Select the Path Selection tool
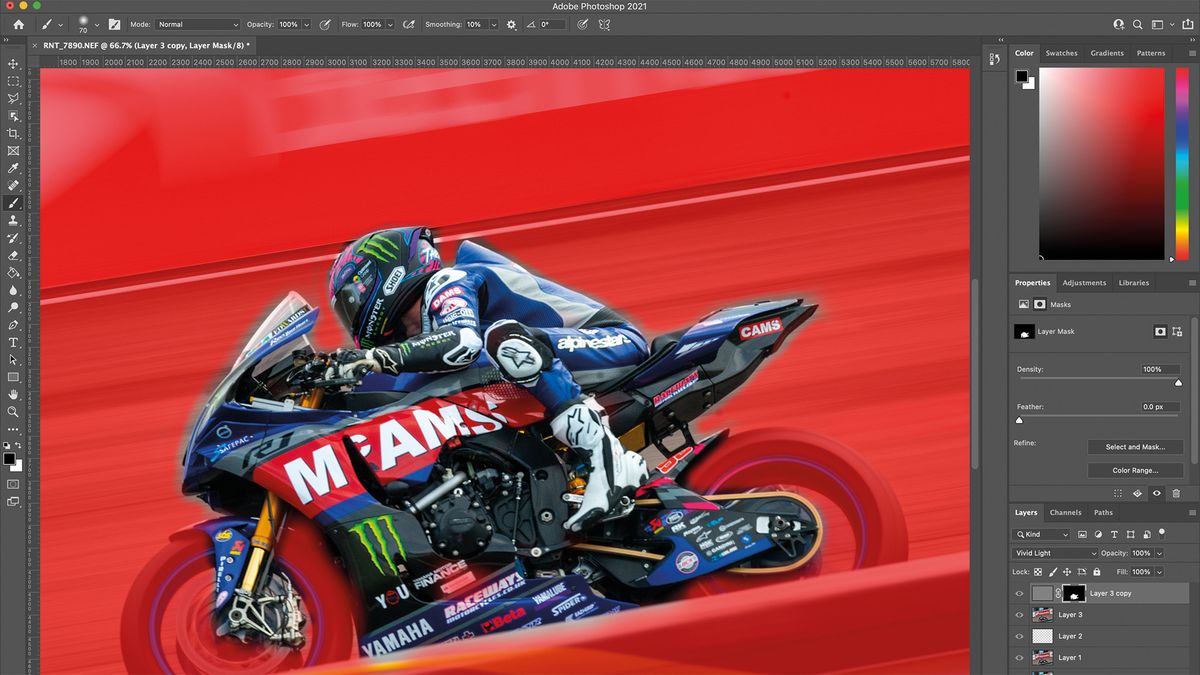This screenshot has height=675, width=1200. click(x=13, y=359)
